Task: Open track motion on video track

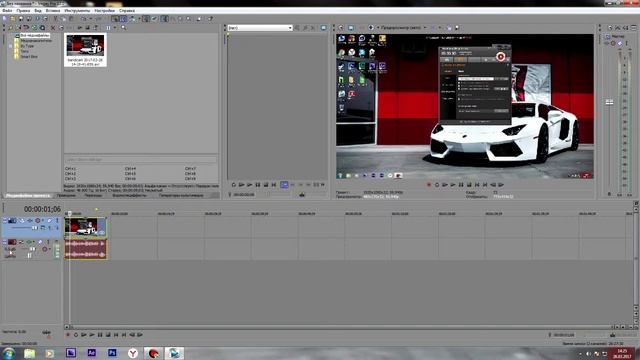Action: [22, 220]
